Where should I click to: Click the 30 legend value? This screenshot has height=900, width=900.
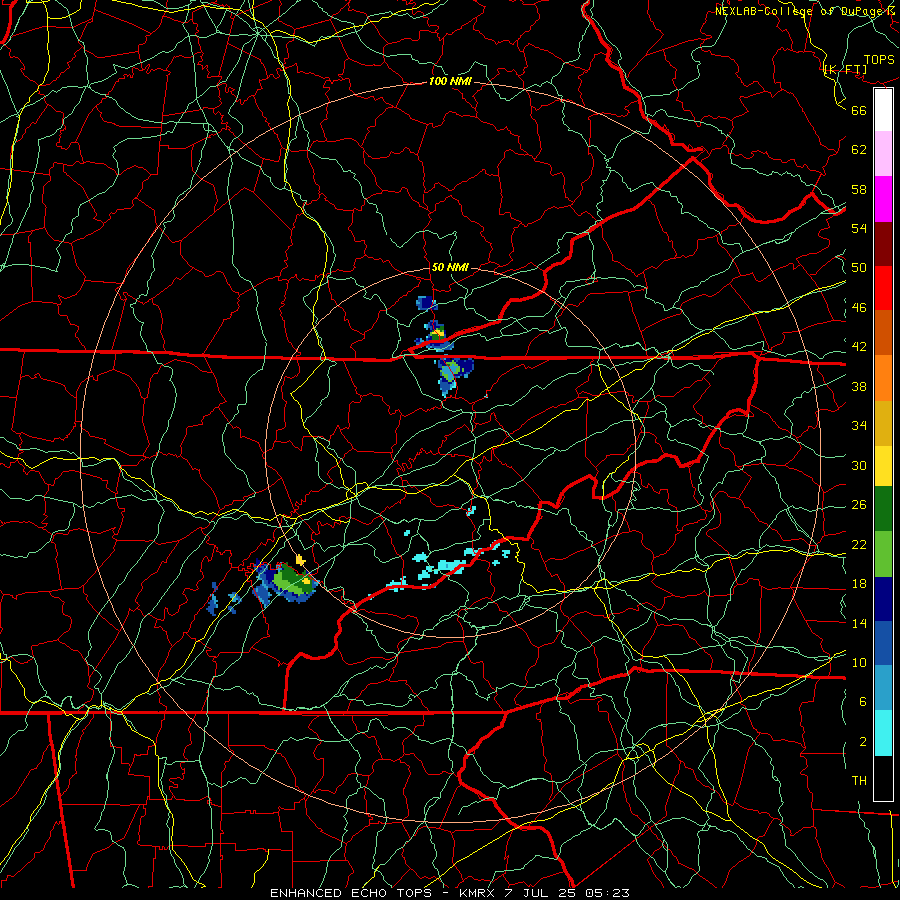click(859, 465)
